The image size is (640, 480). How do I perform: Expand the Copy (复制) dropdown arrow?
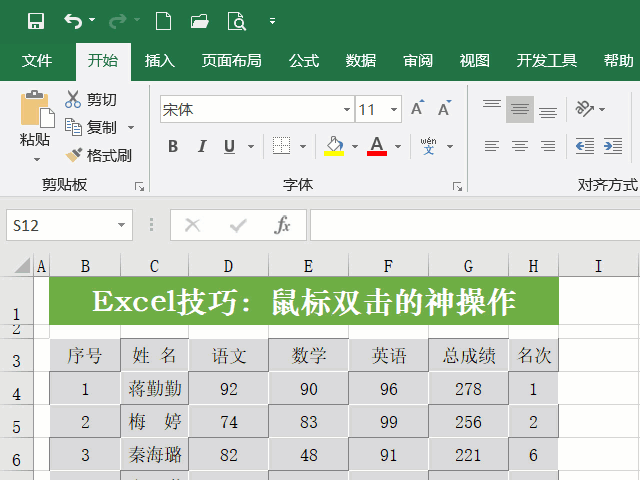point(131,127)
